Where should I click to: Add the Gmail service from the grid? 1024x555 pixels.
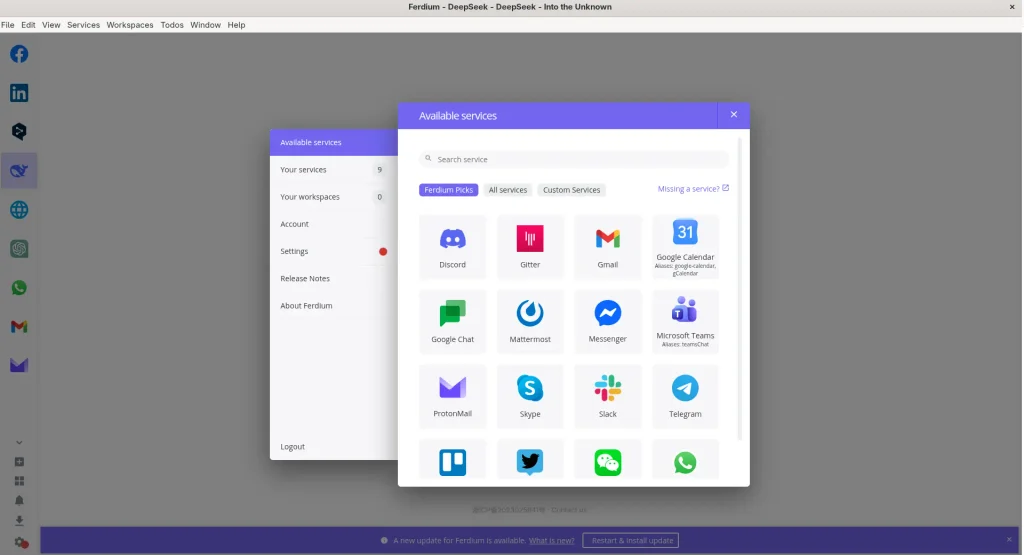tap(607, 247)
